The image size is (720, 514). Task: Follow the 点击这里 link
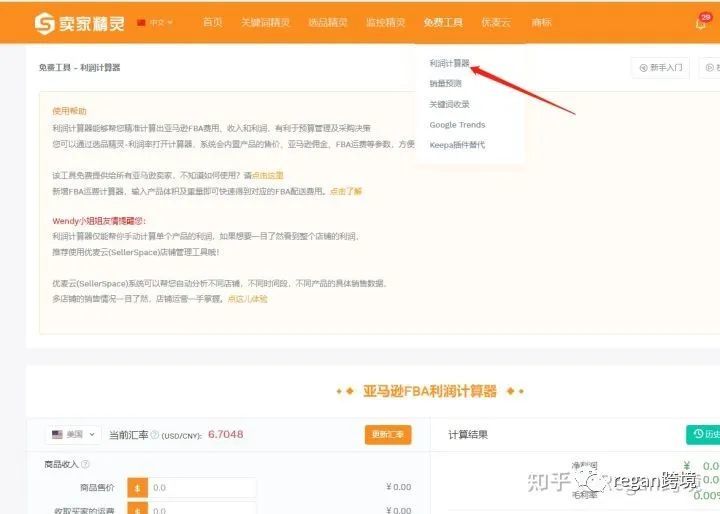click(268, 175)
